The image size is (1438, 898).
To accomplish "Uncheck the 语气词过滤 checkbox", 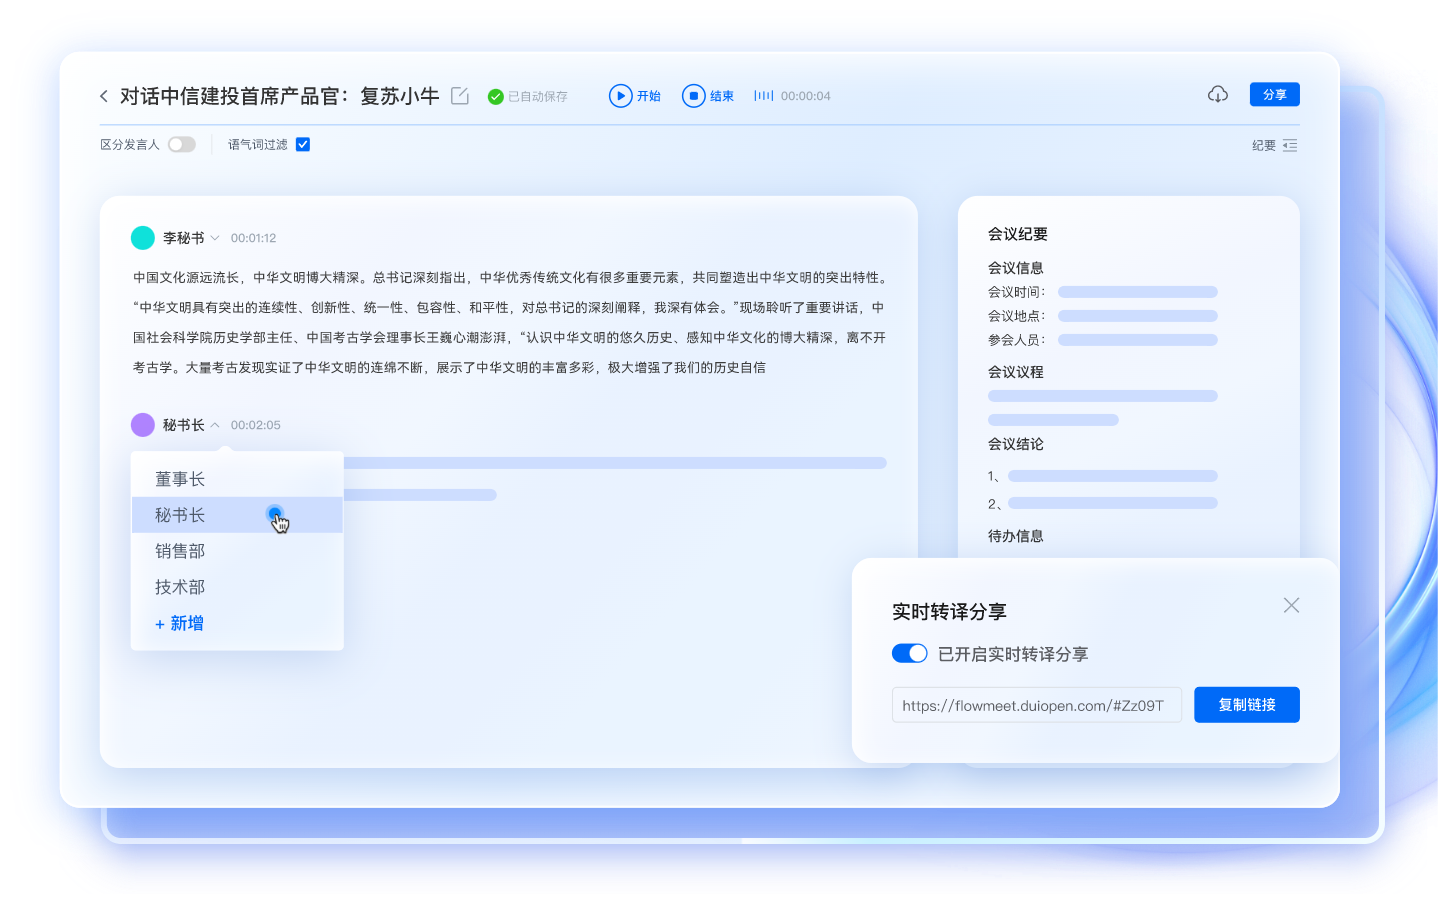I will (303, 144).
